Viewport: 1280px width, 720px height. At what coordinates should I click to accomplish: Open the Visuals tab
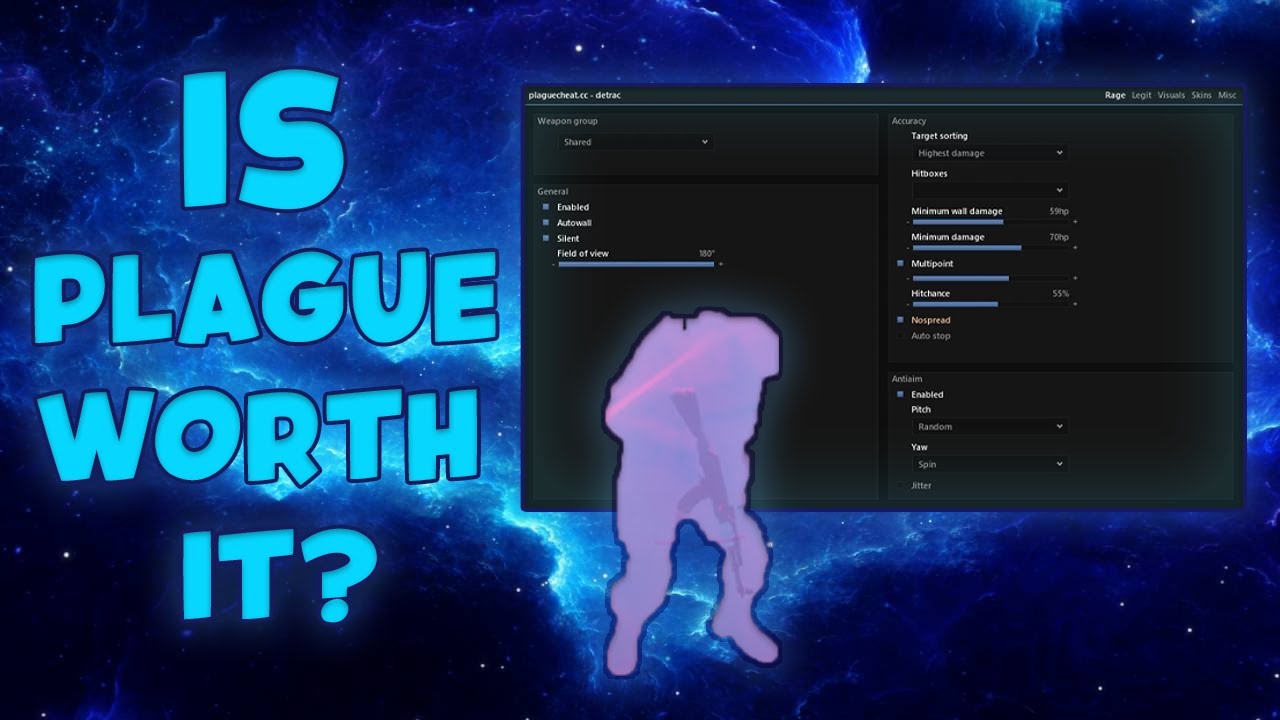(x=1171, y=96)
